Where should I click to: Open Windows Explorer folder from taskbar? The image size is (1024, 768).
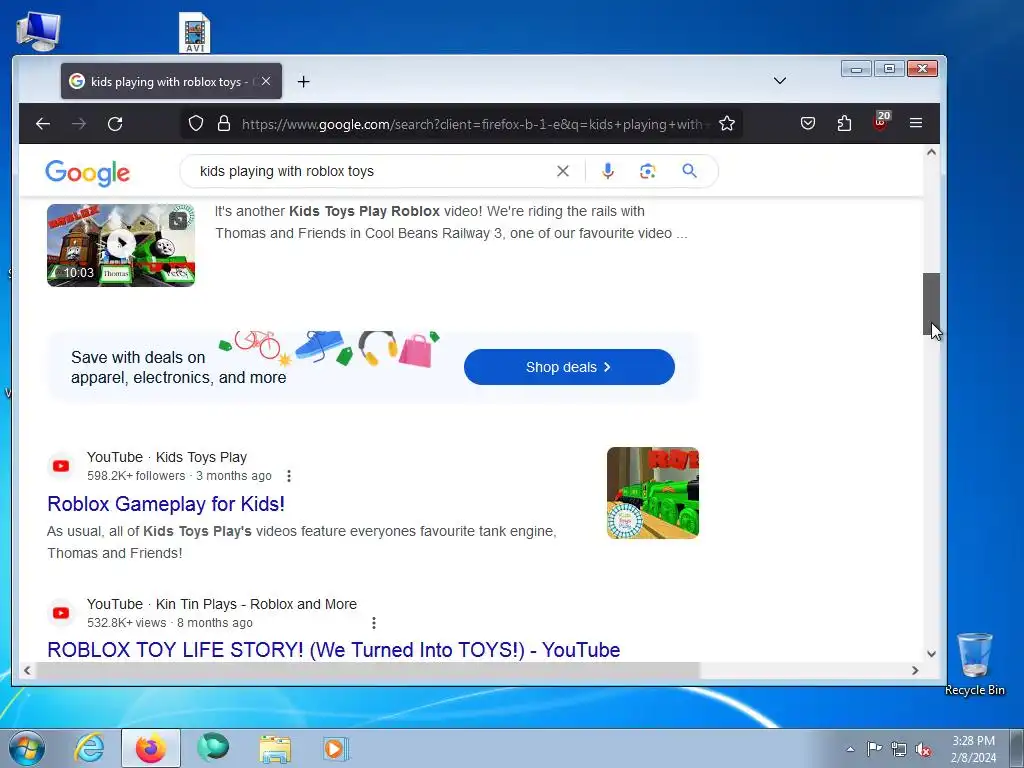(x=275, y=748)
